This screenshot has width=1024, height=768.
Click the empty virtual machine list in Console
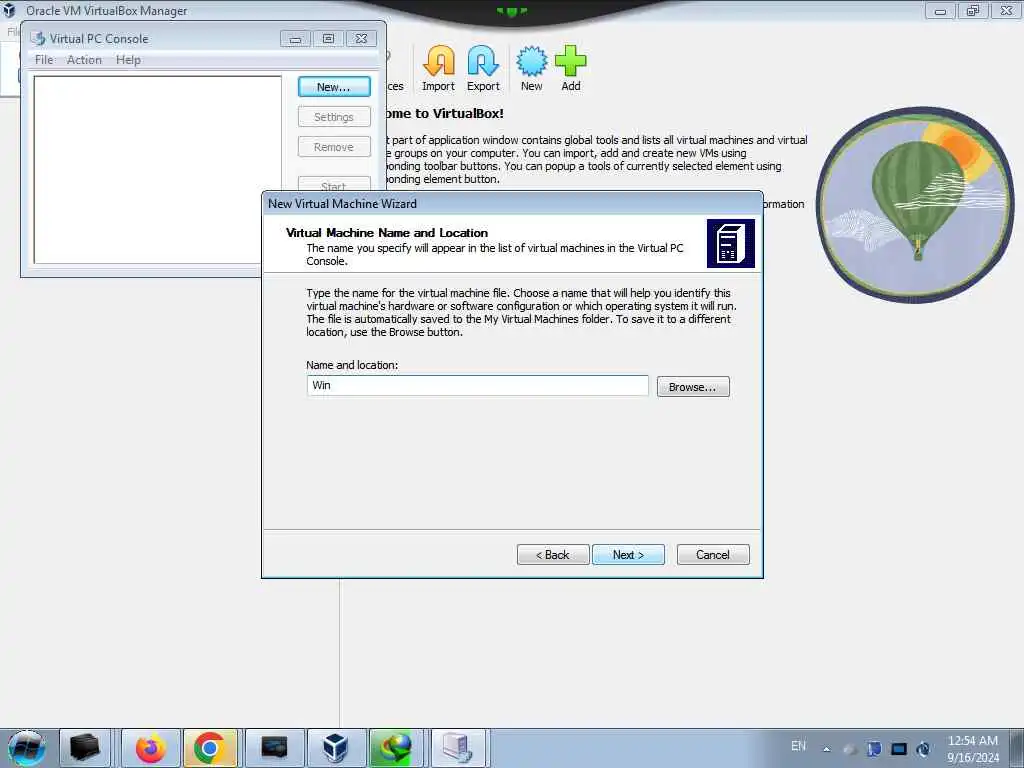[157, 170]
